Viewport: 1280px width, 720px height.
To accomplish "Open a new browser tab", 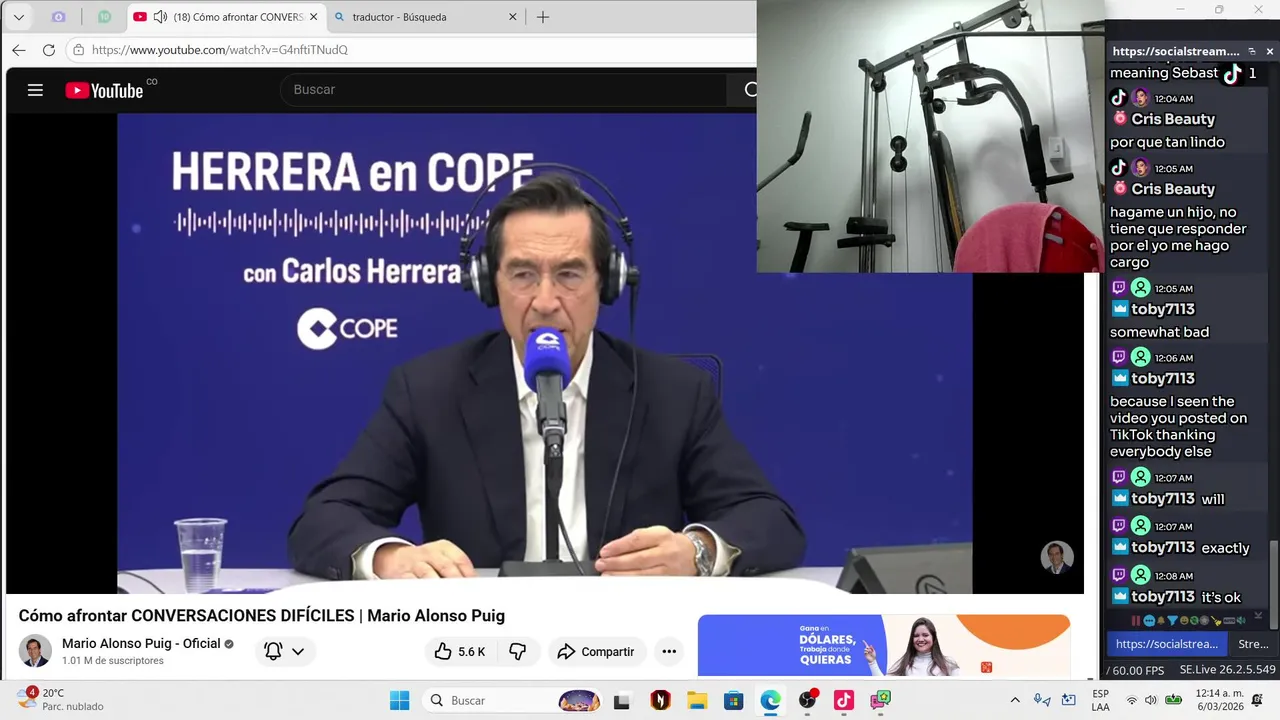I will coord(543,17).
